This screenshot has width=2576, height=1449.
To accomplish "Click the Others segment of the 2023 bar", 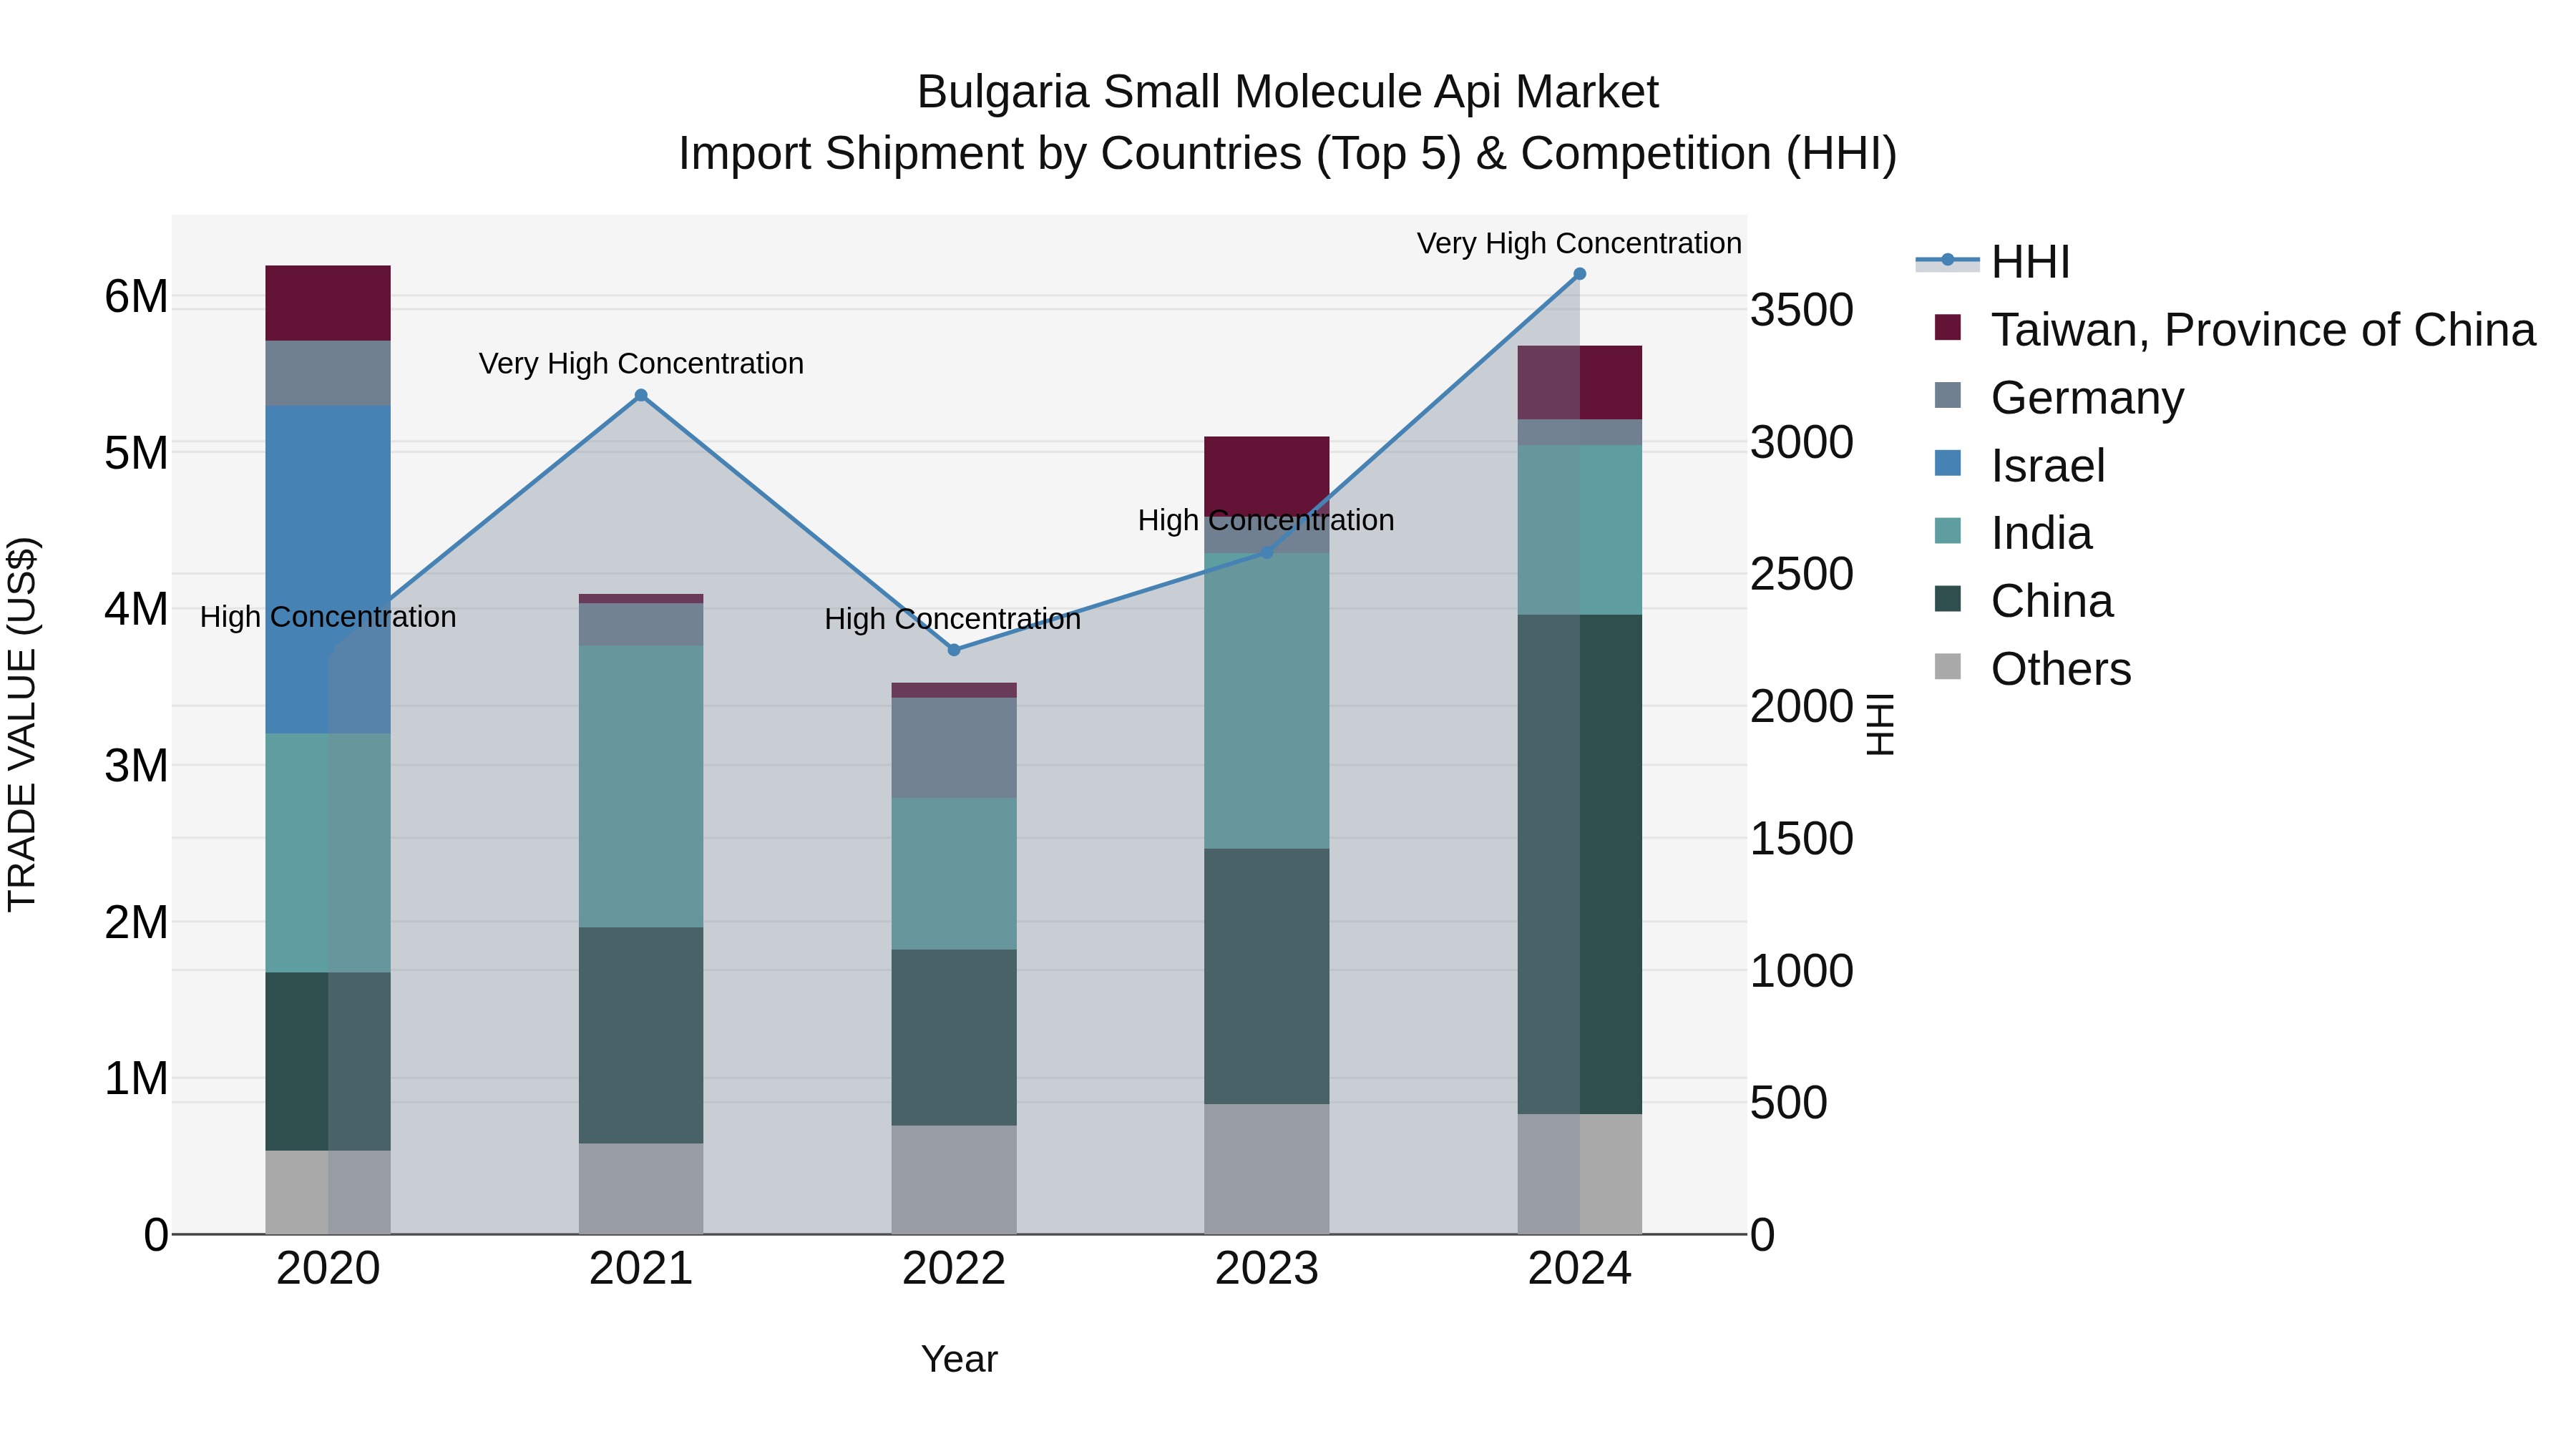I will (x=1267, y=1169).
